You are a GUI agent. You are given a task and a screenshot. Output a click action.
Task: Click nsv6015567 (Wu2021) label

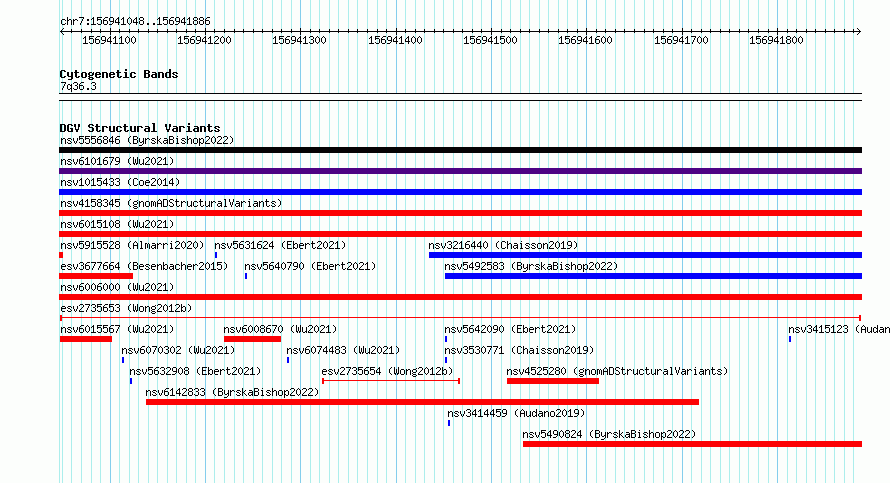coord(117,329)
